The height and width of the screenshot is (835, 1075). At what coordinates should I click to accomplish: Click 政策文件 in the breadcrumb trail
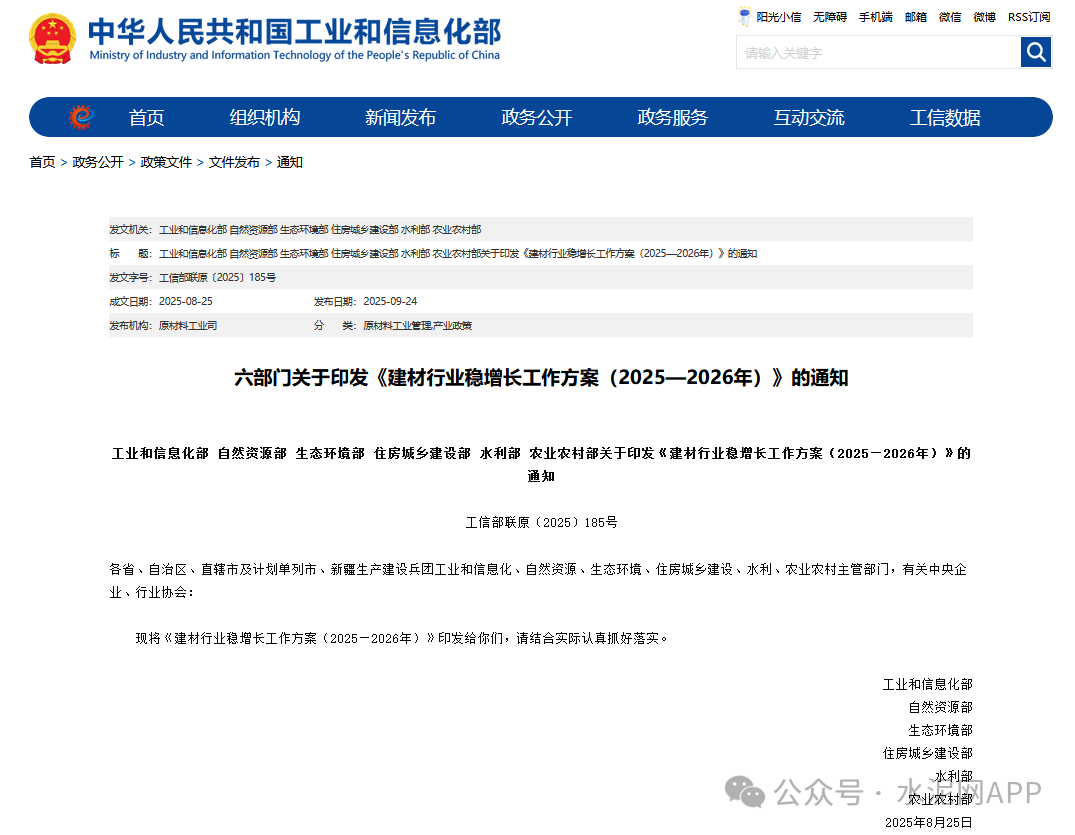pyautogui.click(x=166, y=162)
